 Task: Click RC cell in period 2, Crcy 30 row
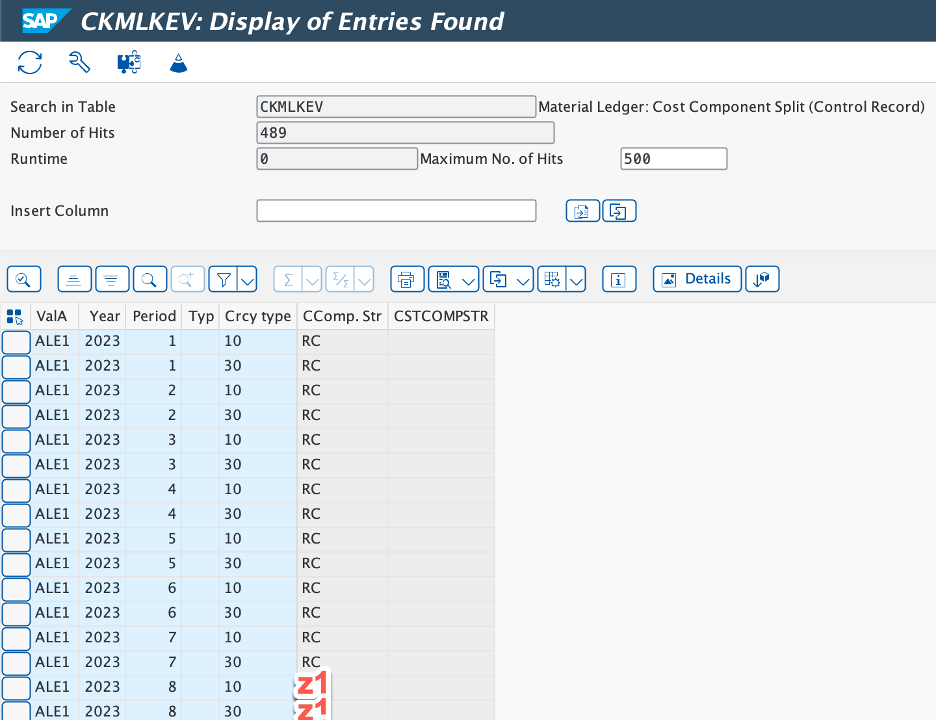[342, 415]
